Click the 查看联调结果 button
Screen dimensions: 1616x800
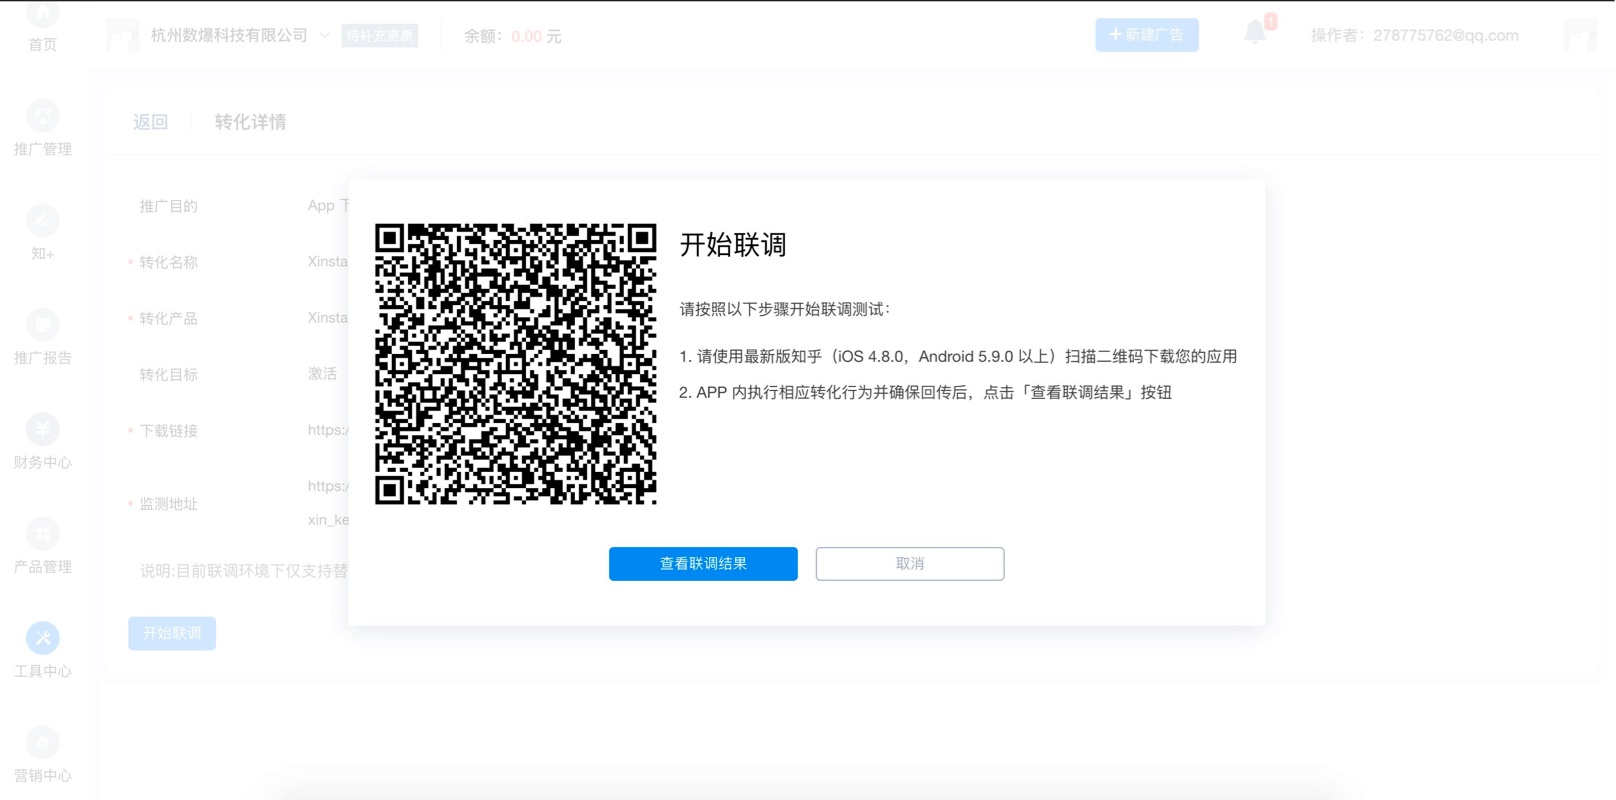point(703,564)
